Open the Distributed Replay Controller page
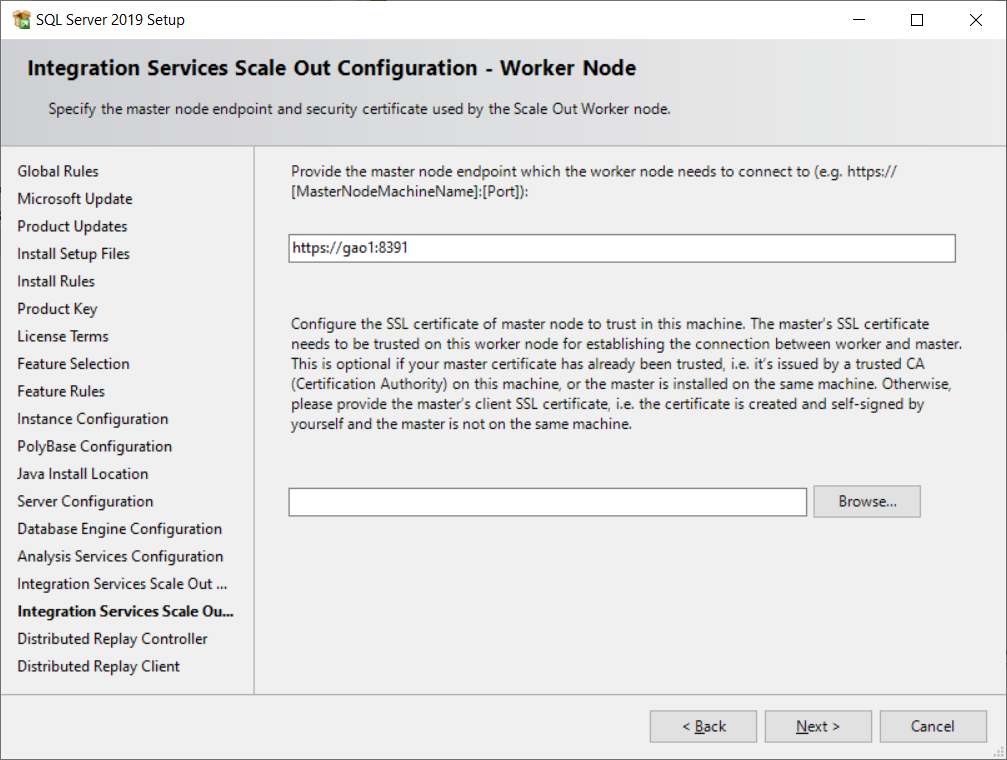Image resolution: width=1007 pixels, height=760 pixels. [111, 638]
